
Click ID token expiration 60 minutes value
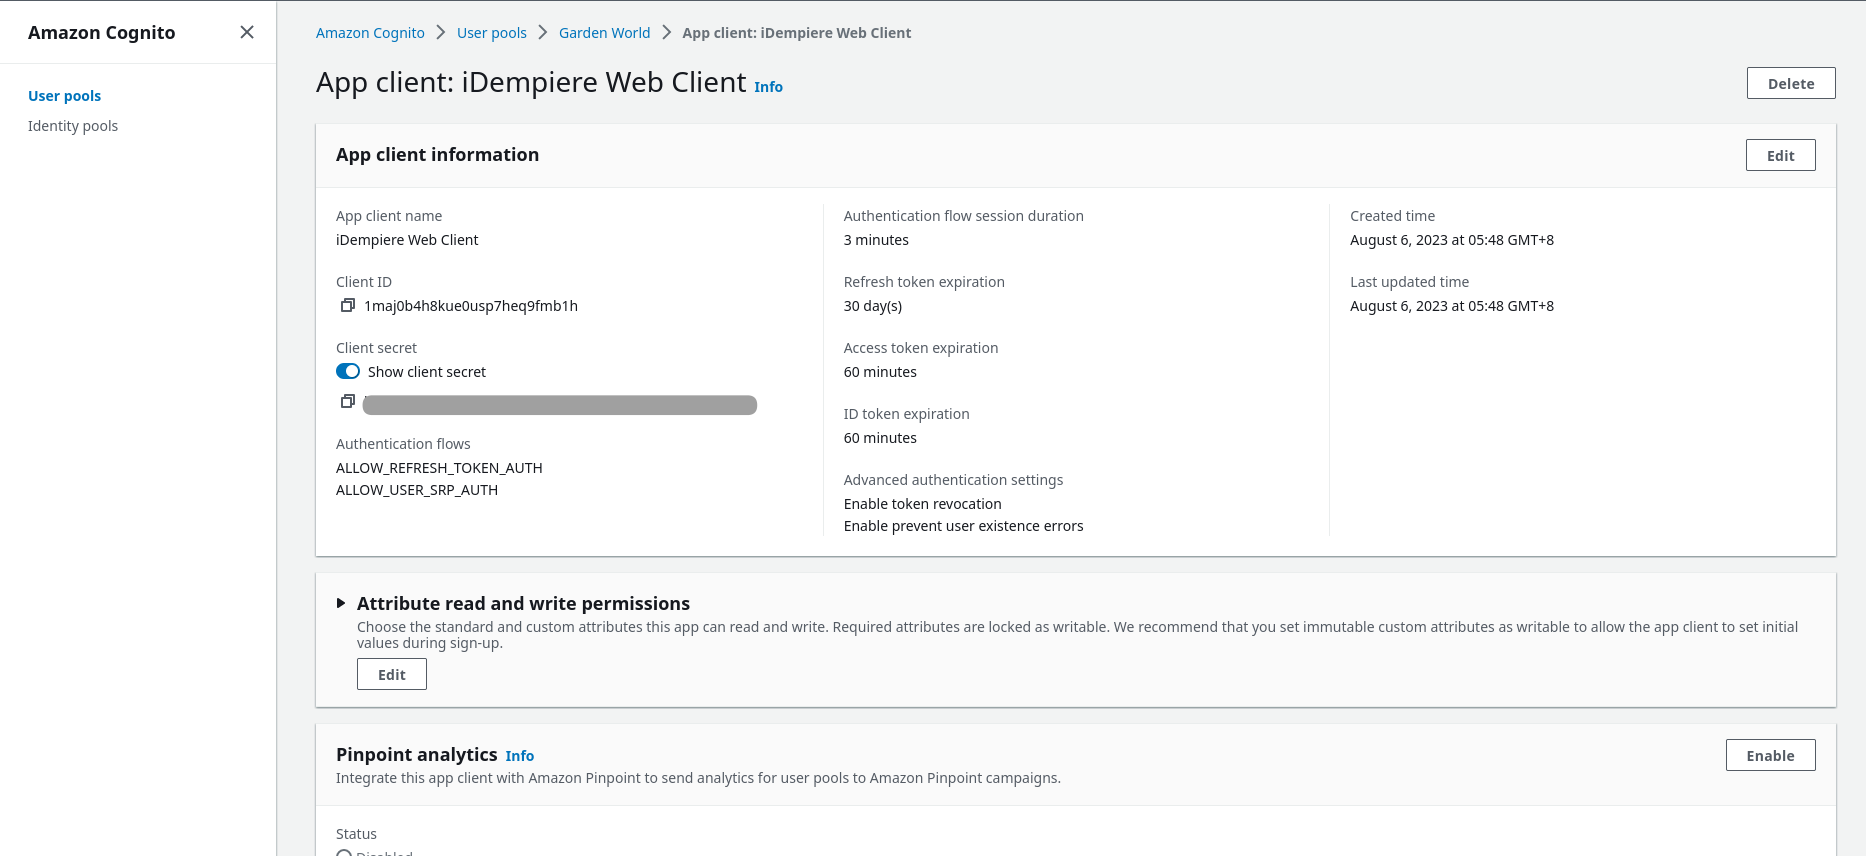click(880, 438)
